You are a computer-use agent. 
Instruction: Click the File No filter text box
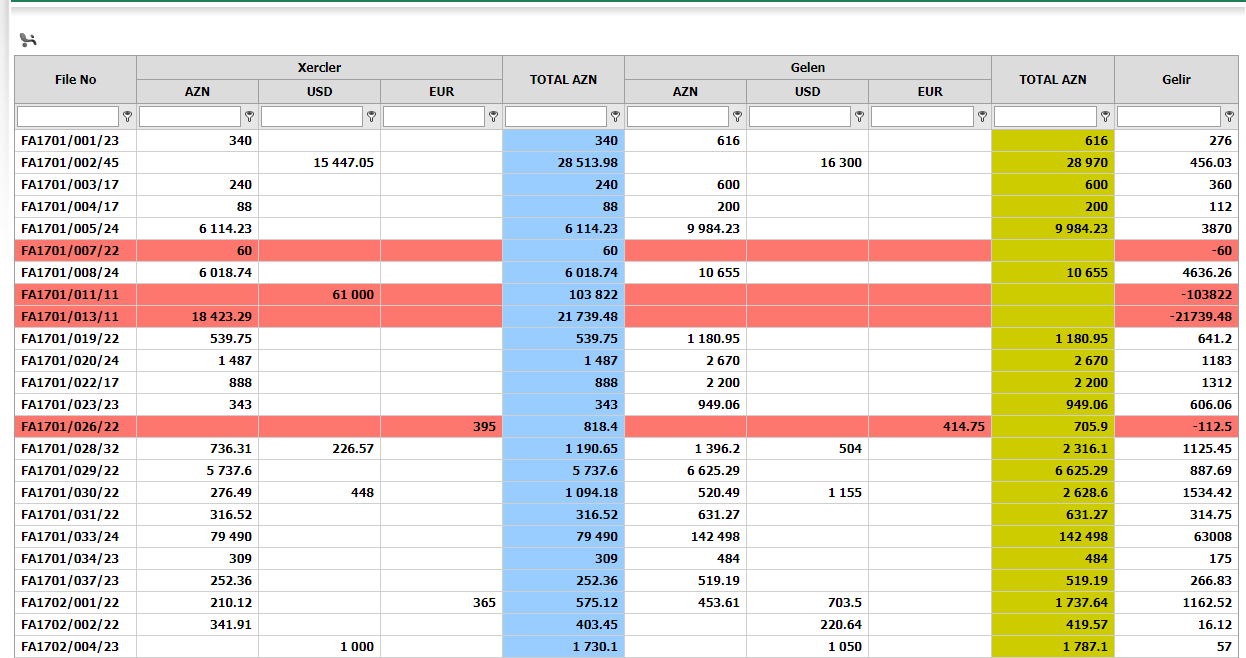click(67, 117)
